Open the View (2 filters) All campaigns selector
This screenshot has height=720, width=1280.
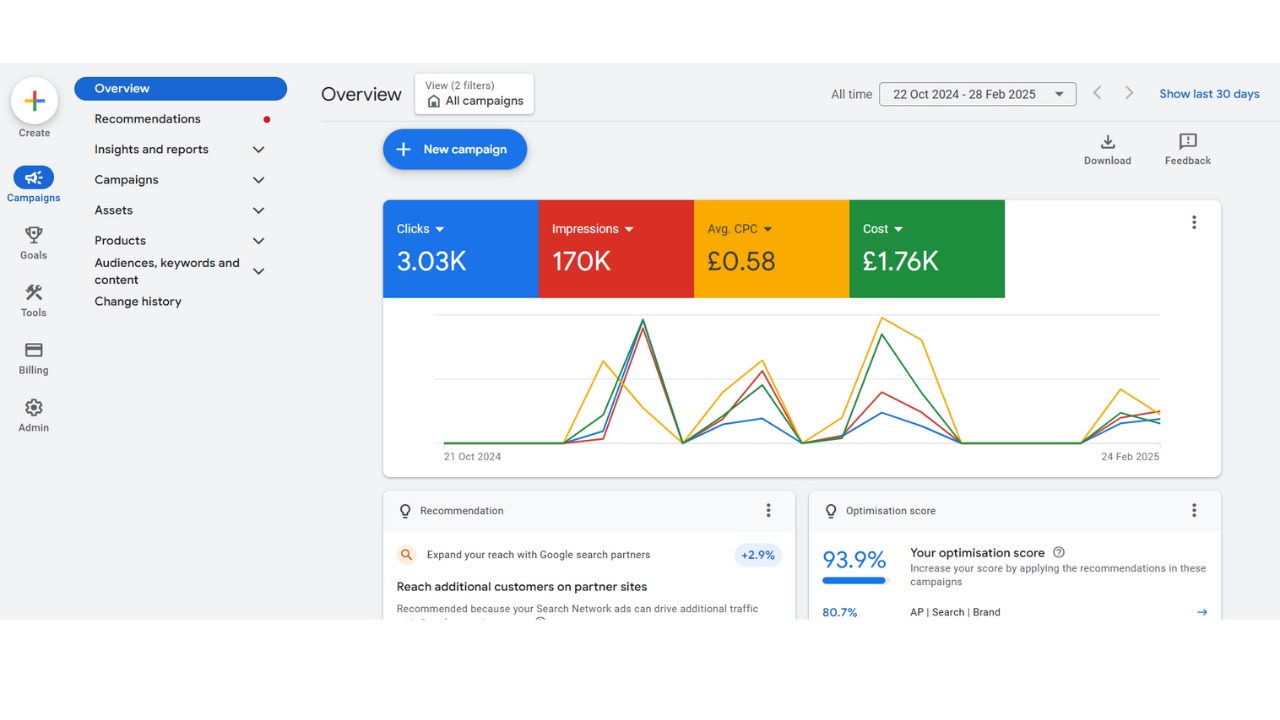(474, 94)
